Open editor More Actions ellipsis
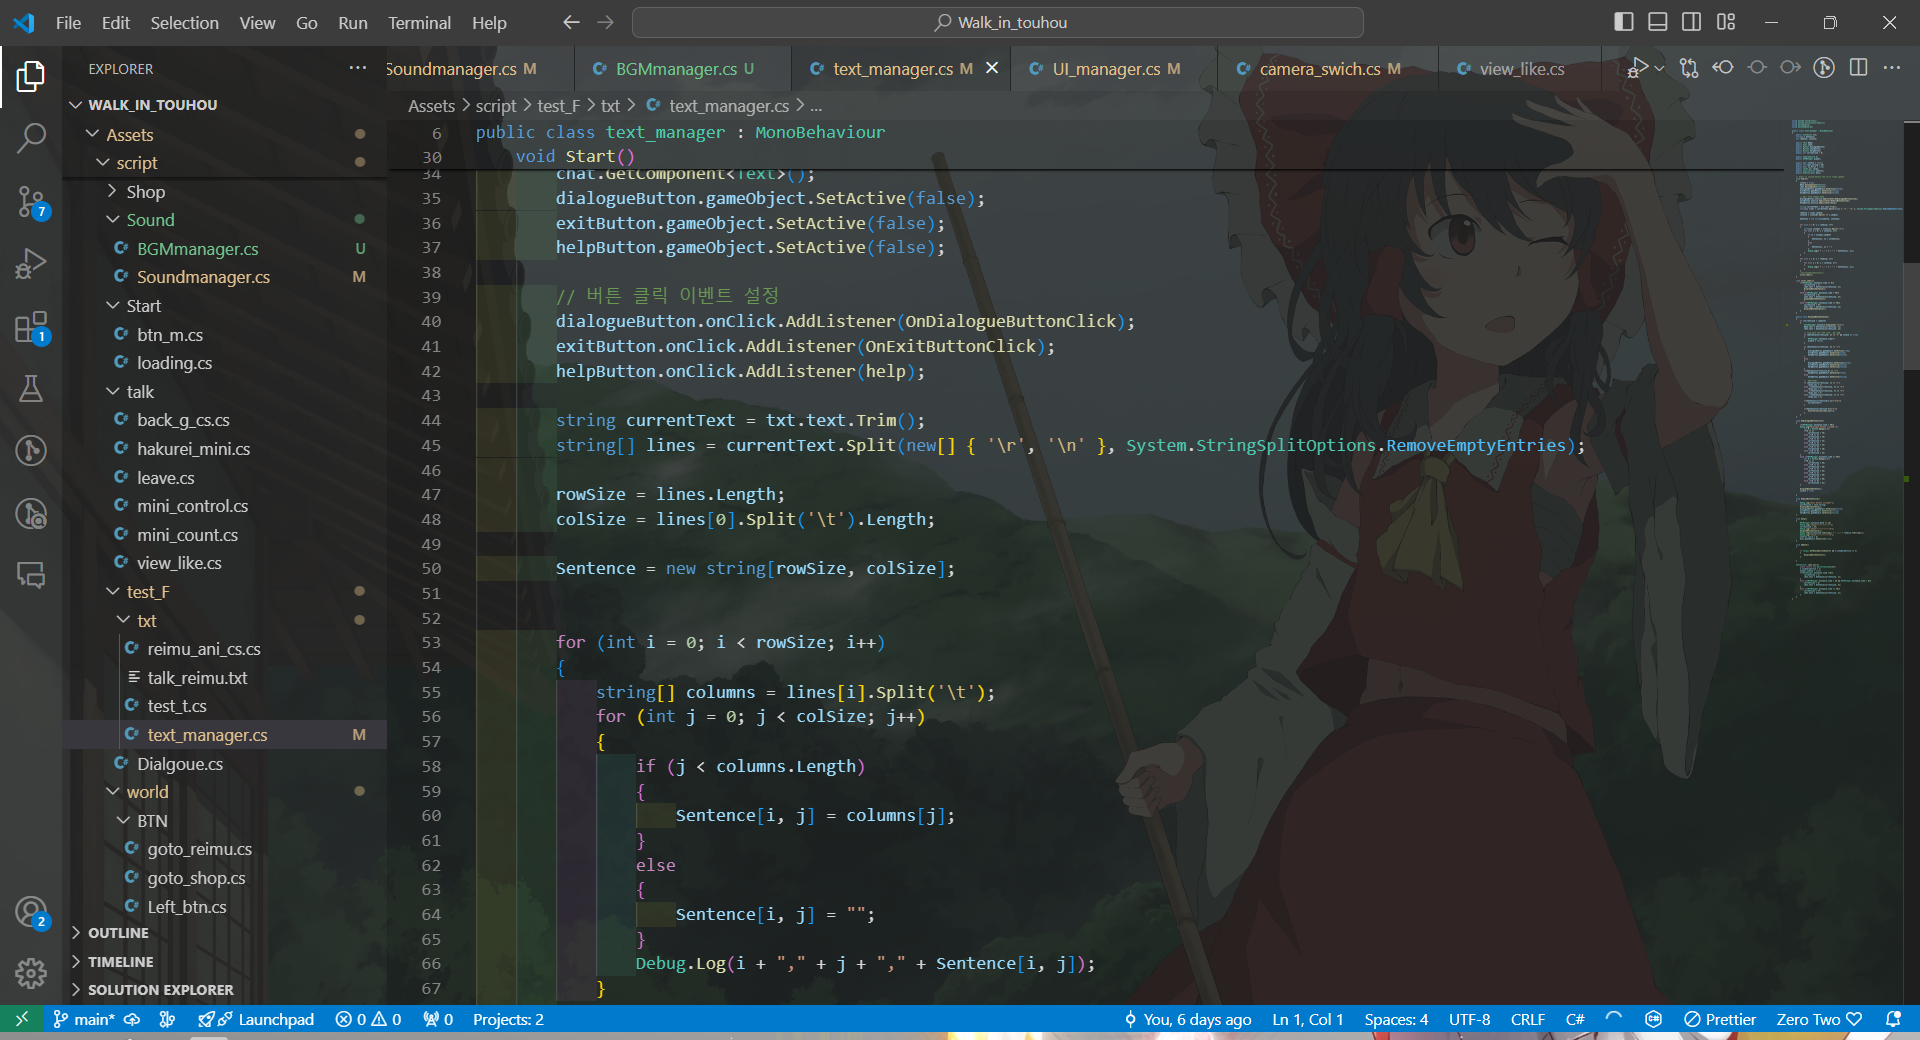The width and height of the screenshot is (1920, 1040). pyautogui.click(x=1892, y=68)
